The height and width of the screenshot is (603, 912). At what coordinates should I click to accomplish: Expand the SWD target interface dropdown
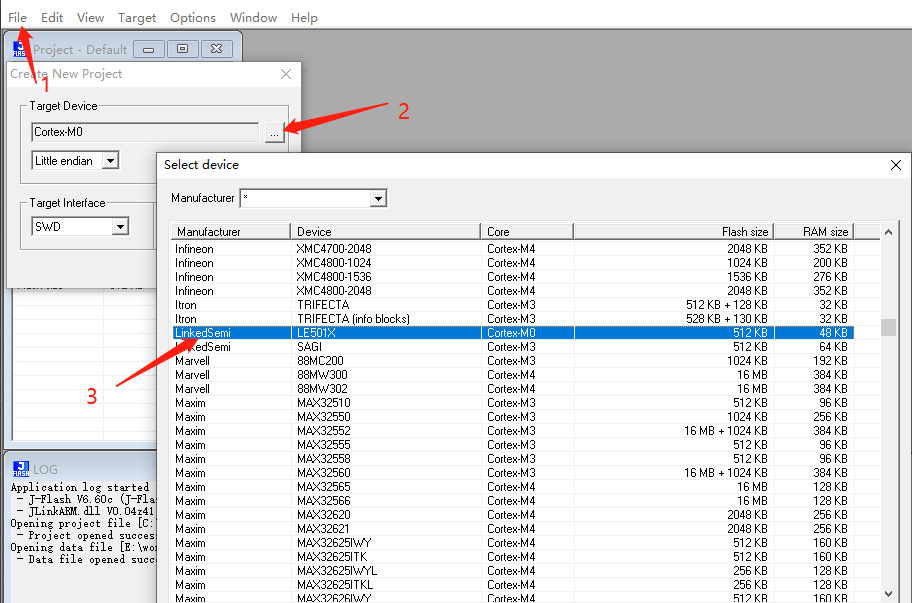[x=120, y=226]
